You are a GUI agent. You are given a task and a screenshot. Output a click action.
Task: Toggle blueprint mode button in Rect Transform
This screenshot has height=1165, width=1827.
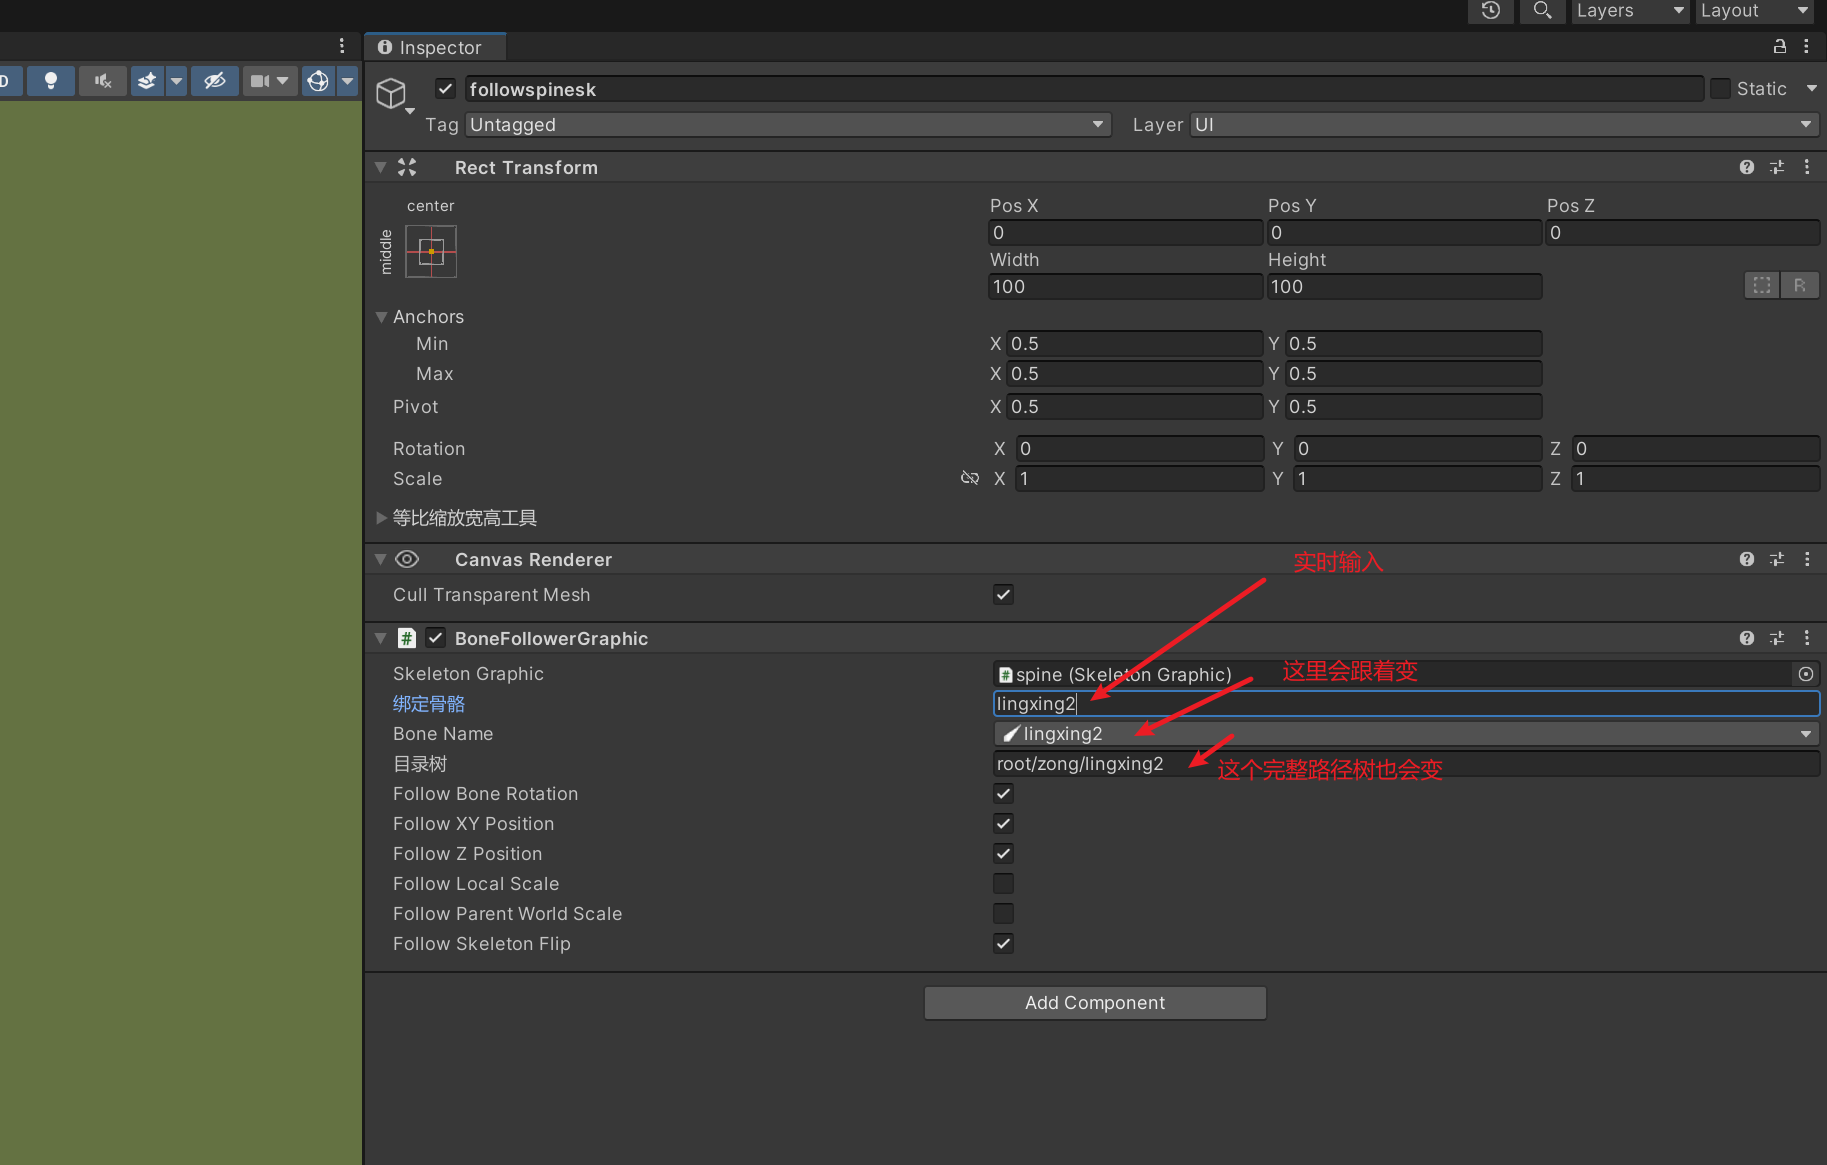coord(1762,285)
